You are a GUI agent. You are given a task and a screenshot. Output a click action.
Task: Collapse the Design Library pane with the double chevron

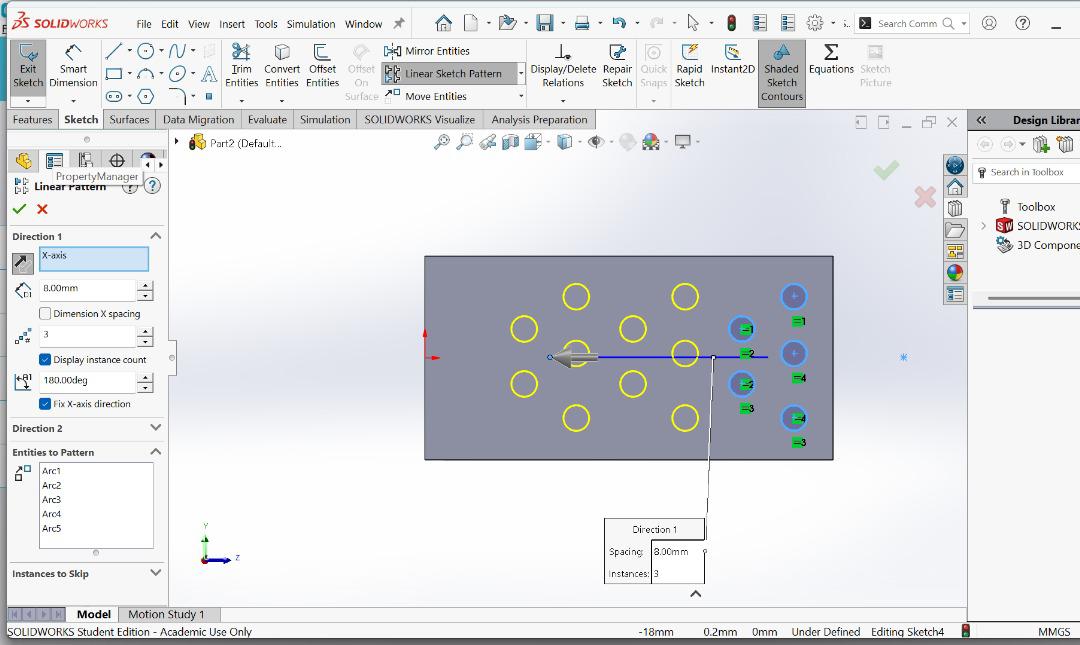pyautogui.click(x=982, y=120)
